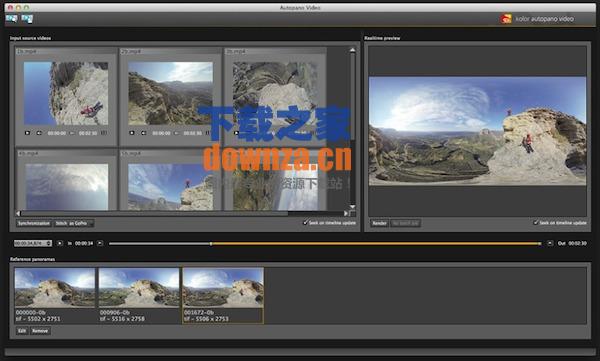Image resolution: width=600 pixels, height=361 pixels.
Task: Play the third source video
Action: click(236, 133)
